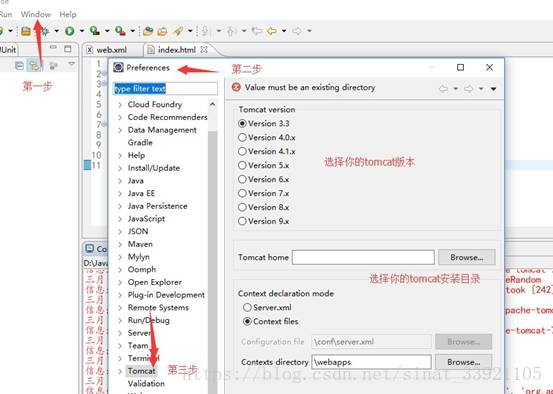
Task: Select Java EE in the preferences tree
Action: pyautogui.click(x=141, y=193)
